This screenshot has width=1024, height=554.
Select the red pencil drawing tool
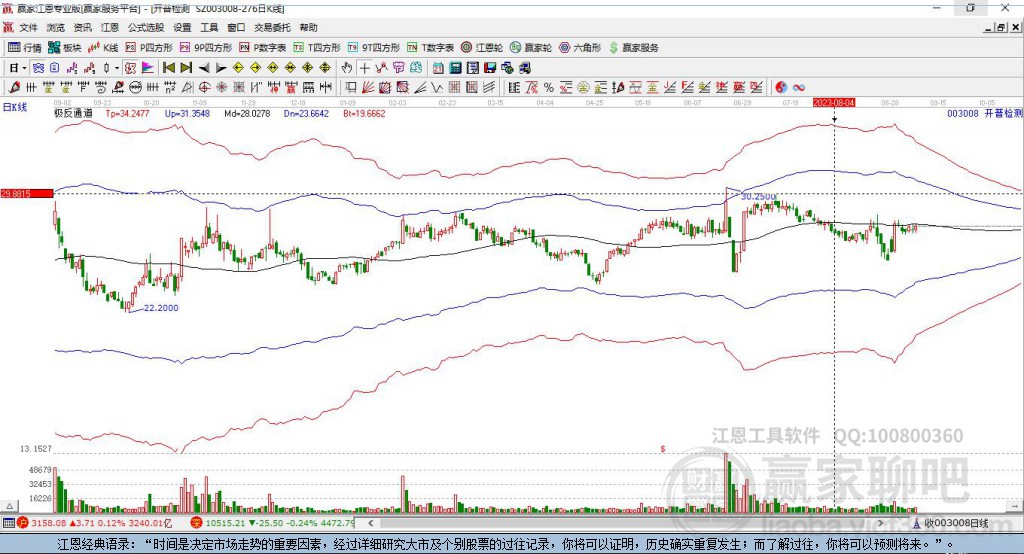14,87
